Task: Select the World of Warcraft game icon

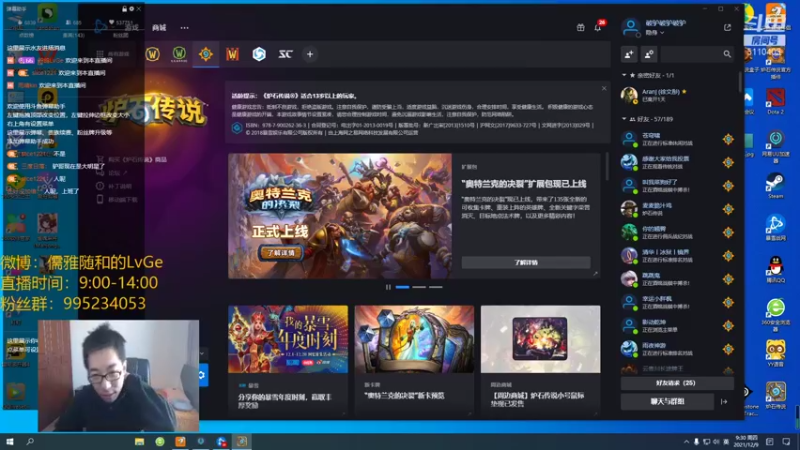Action: tap(153, 54)
